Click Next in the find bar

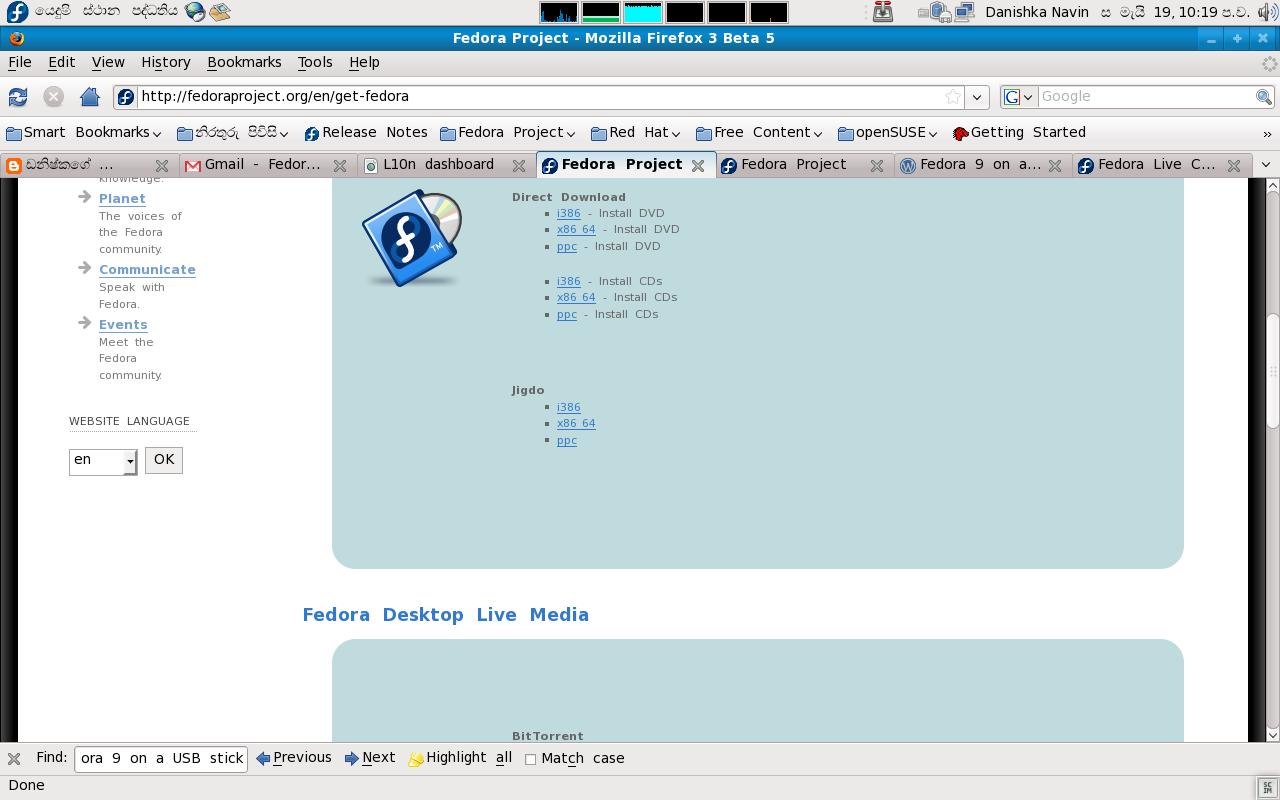click(x=370, y=758)
